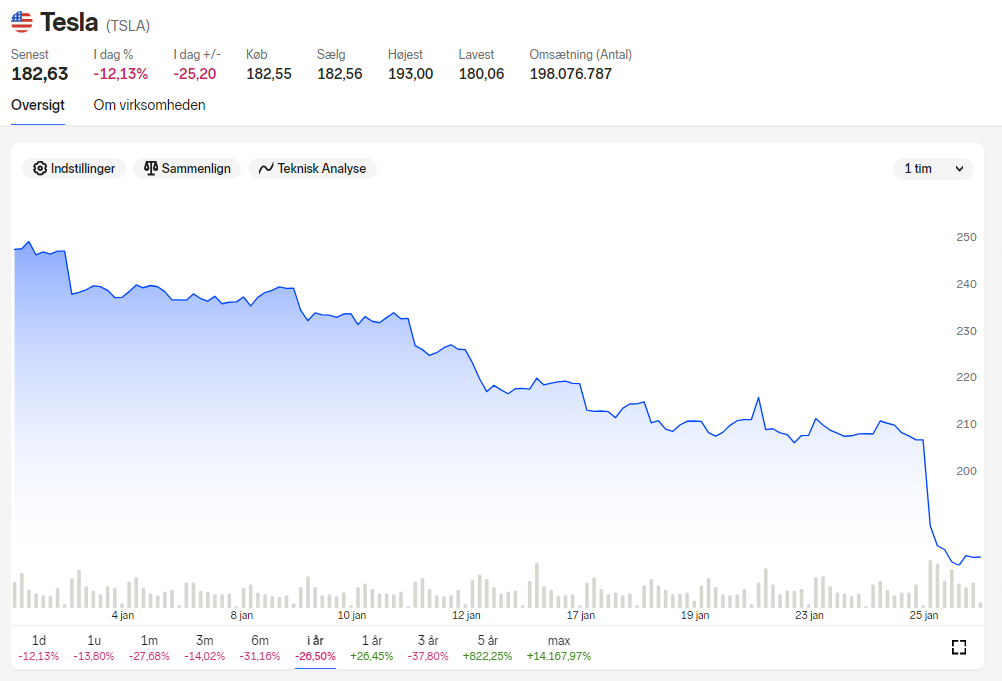This screenshot has height=681, width=1002.
Task: Click the US flag icon beside Tesla
Action: point(22,22)
